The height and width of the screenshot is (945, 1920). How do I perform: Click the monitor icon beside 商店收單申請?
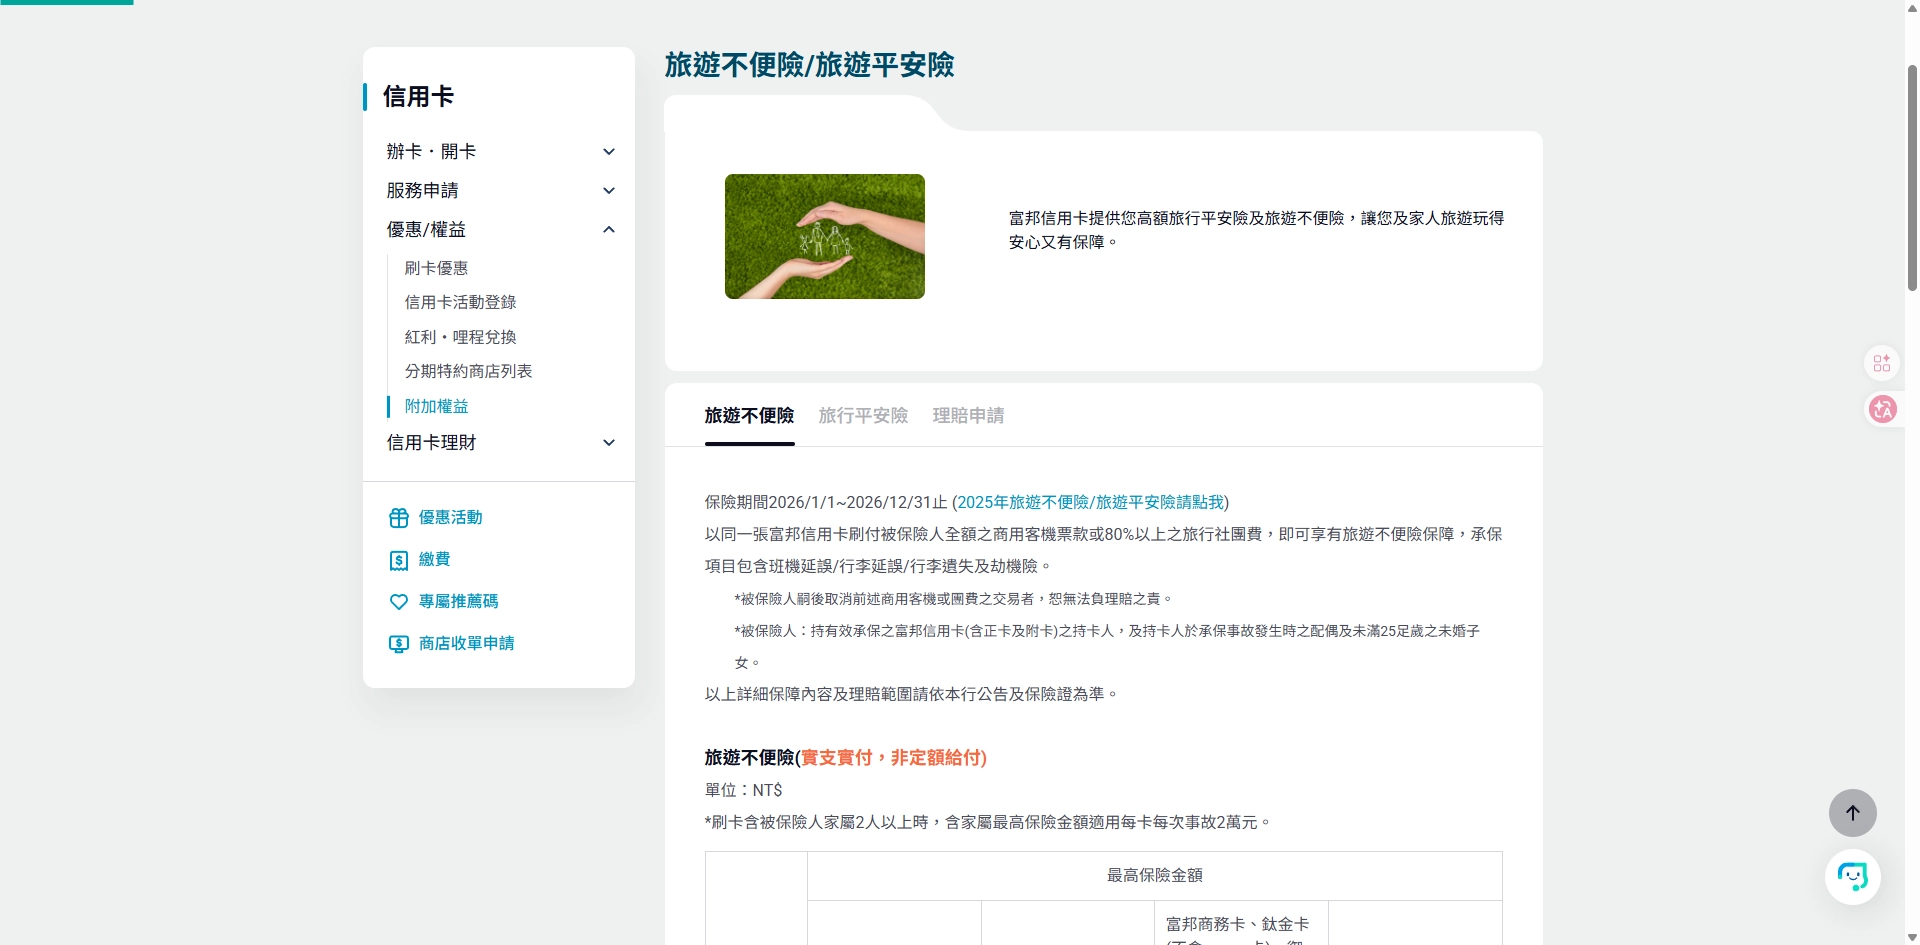click(398, 644)
